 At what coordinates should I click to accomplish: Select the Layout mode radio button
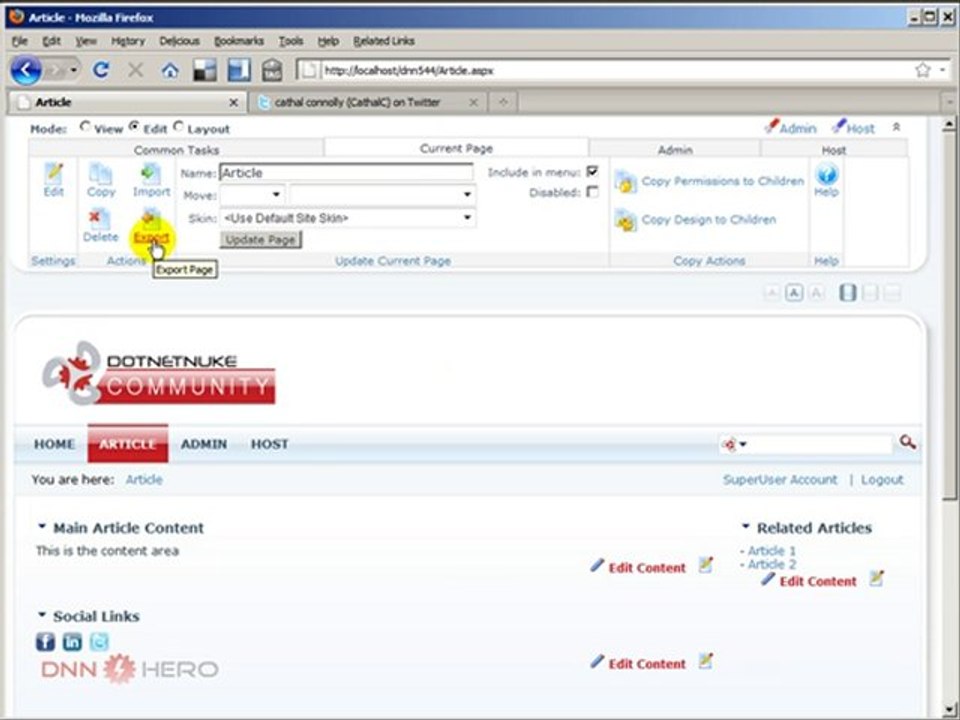pyautogui.click(x=178, y=127)
